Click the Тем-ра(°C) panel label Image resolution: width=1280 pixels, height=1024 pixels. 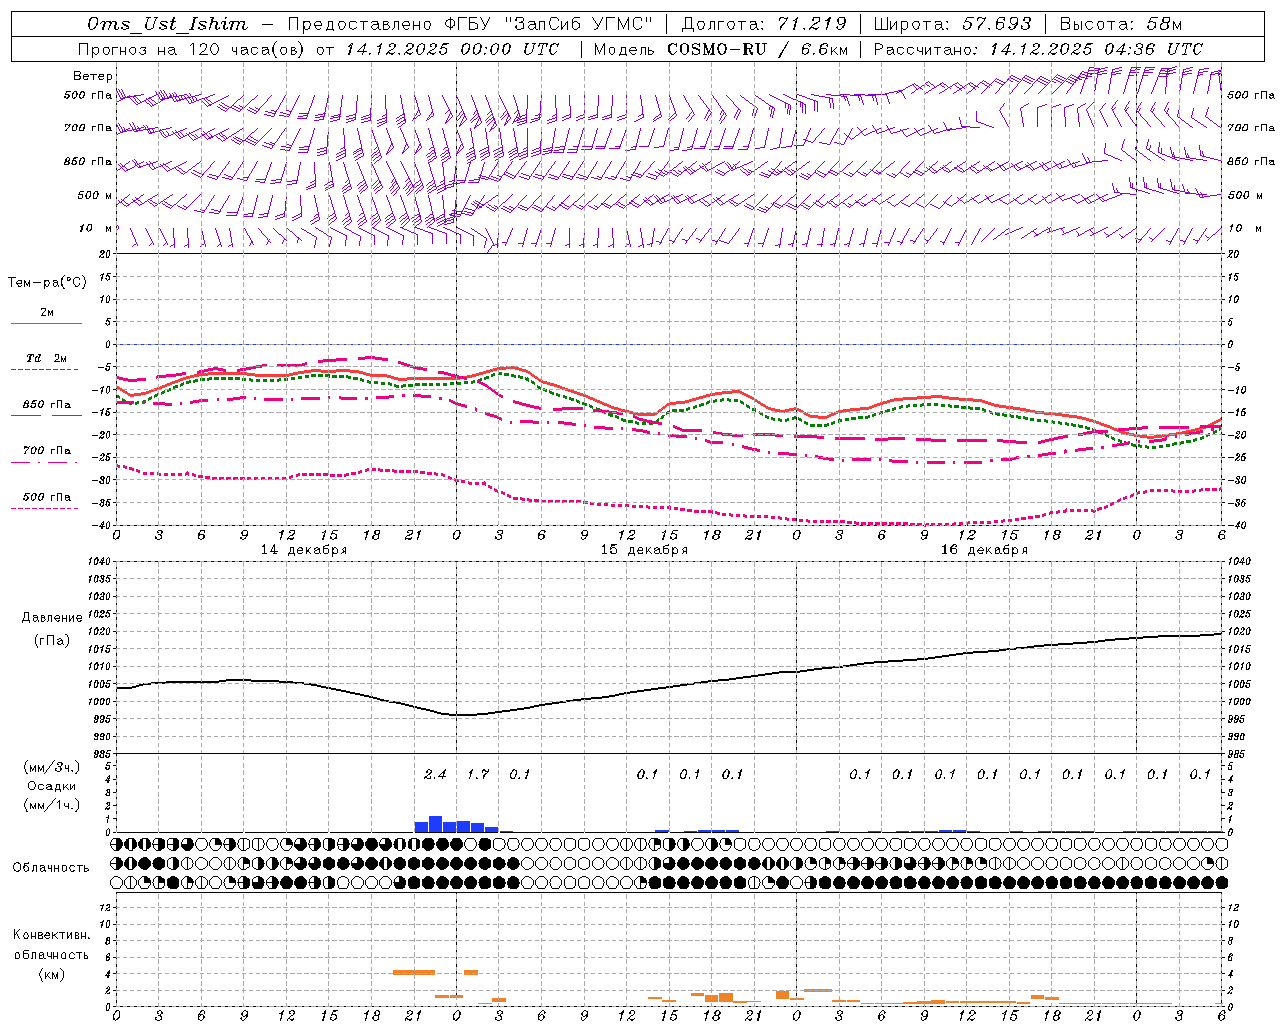(47, 283)
